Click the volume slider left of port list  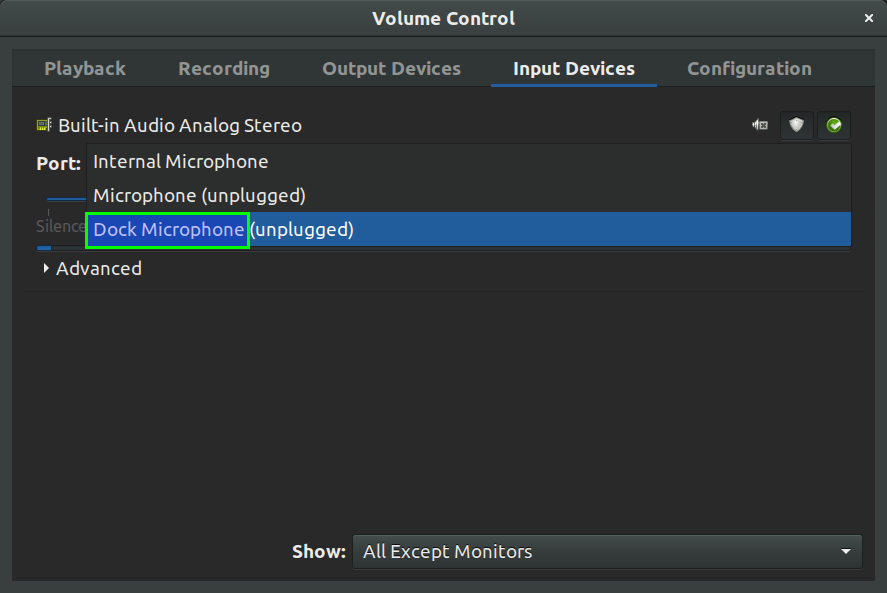coord(65,198)
